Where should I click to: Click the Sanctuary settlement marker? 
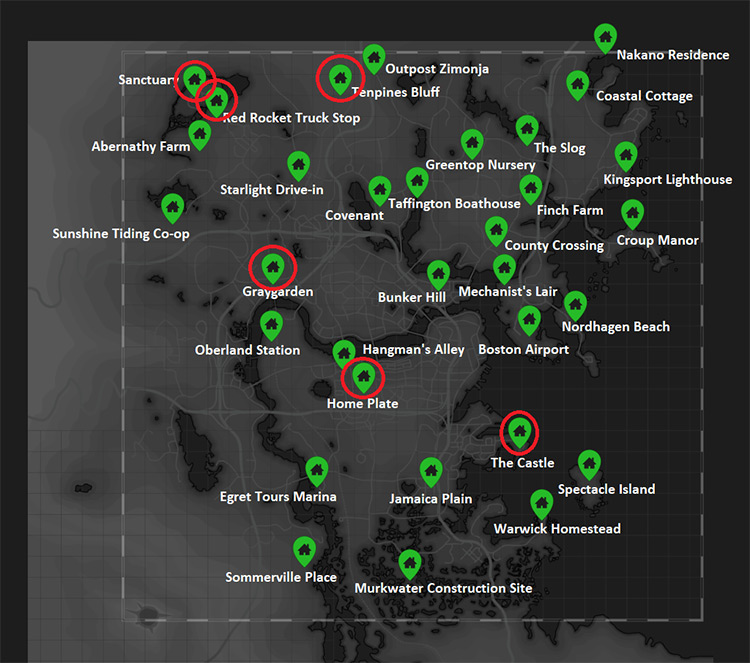pyautogui.click(x=195, y=80)
